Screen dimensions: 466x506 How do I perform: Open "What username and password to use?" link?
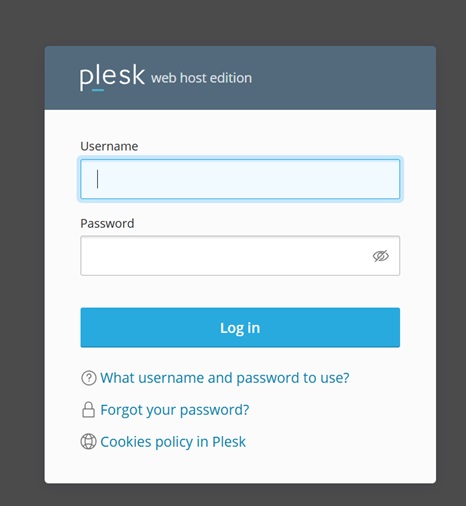click(x=225, y=378)
